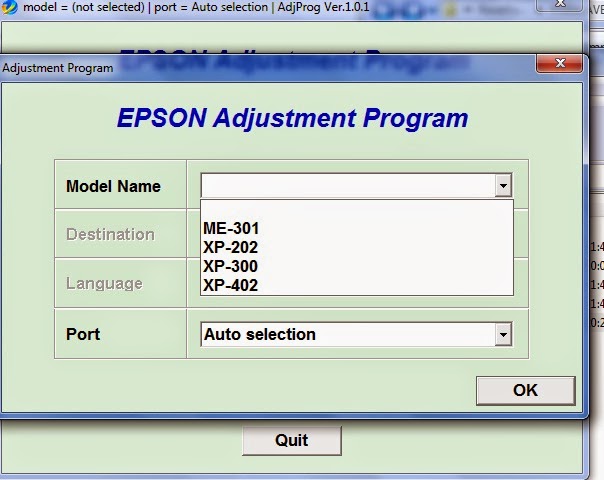604x480 pixels.
Task: Click Quit in the main window
Action: tap(292, 440)
